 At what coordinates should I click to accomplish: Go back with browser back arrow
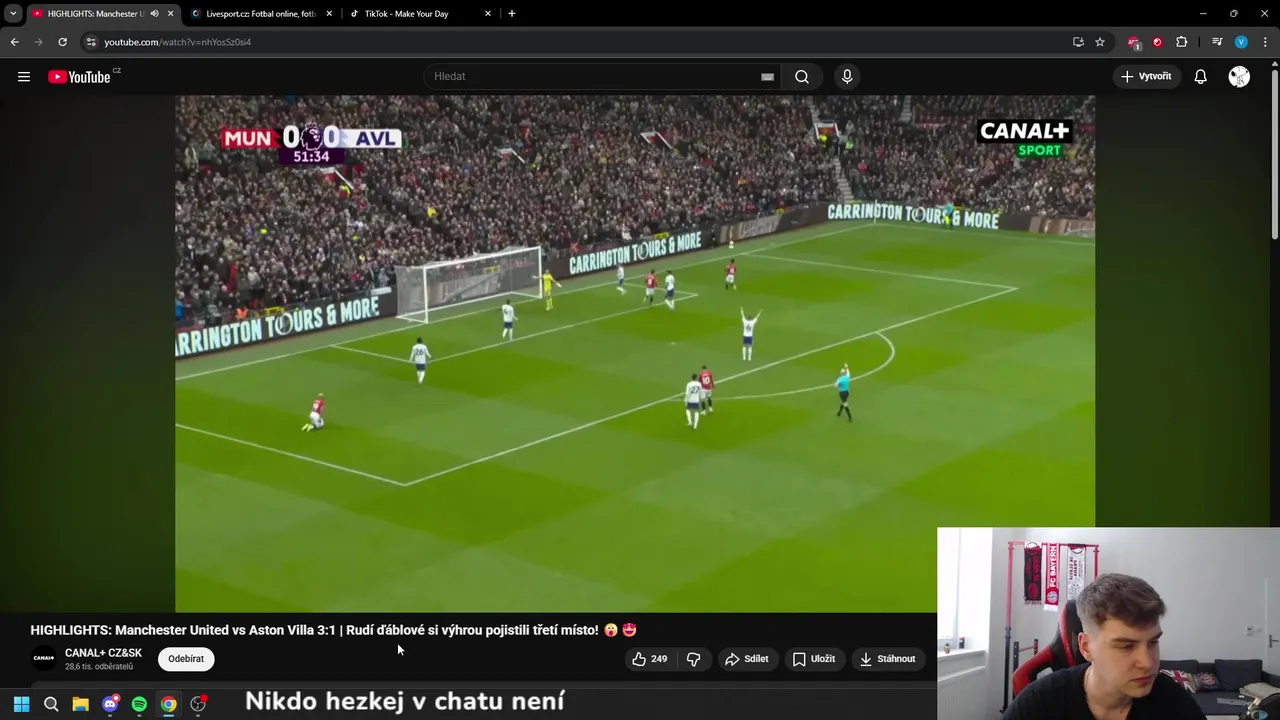[14, 42]
